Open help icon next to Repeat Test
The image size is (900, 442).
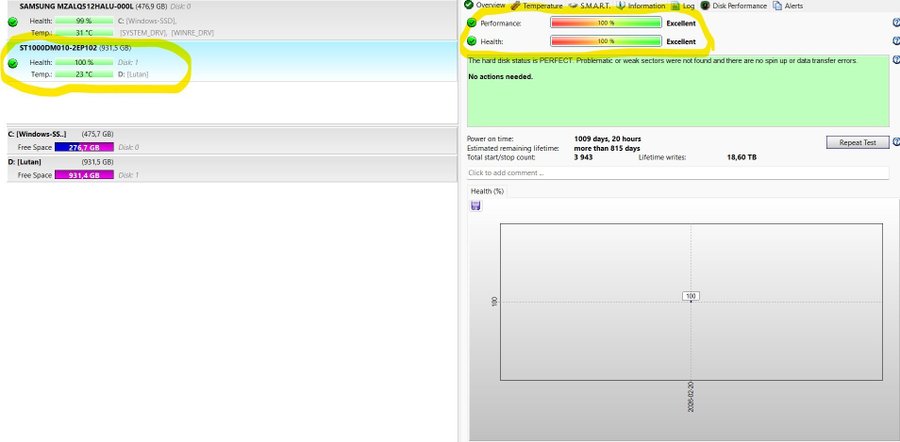[895, 142]
